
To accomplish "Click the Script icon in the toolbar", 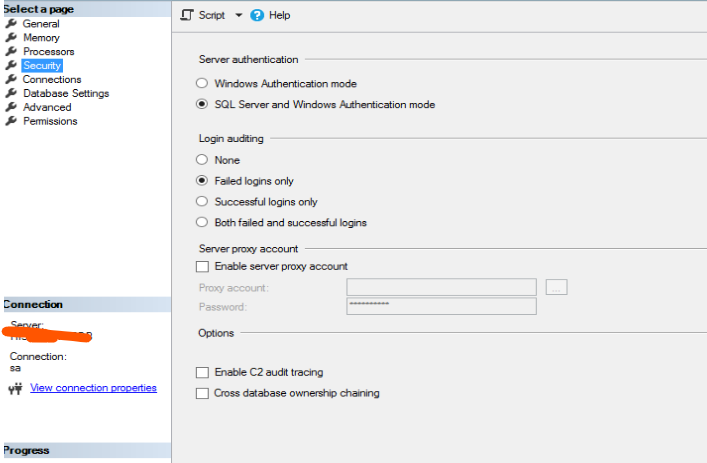I will (x=187, y=16).
